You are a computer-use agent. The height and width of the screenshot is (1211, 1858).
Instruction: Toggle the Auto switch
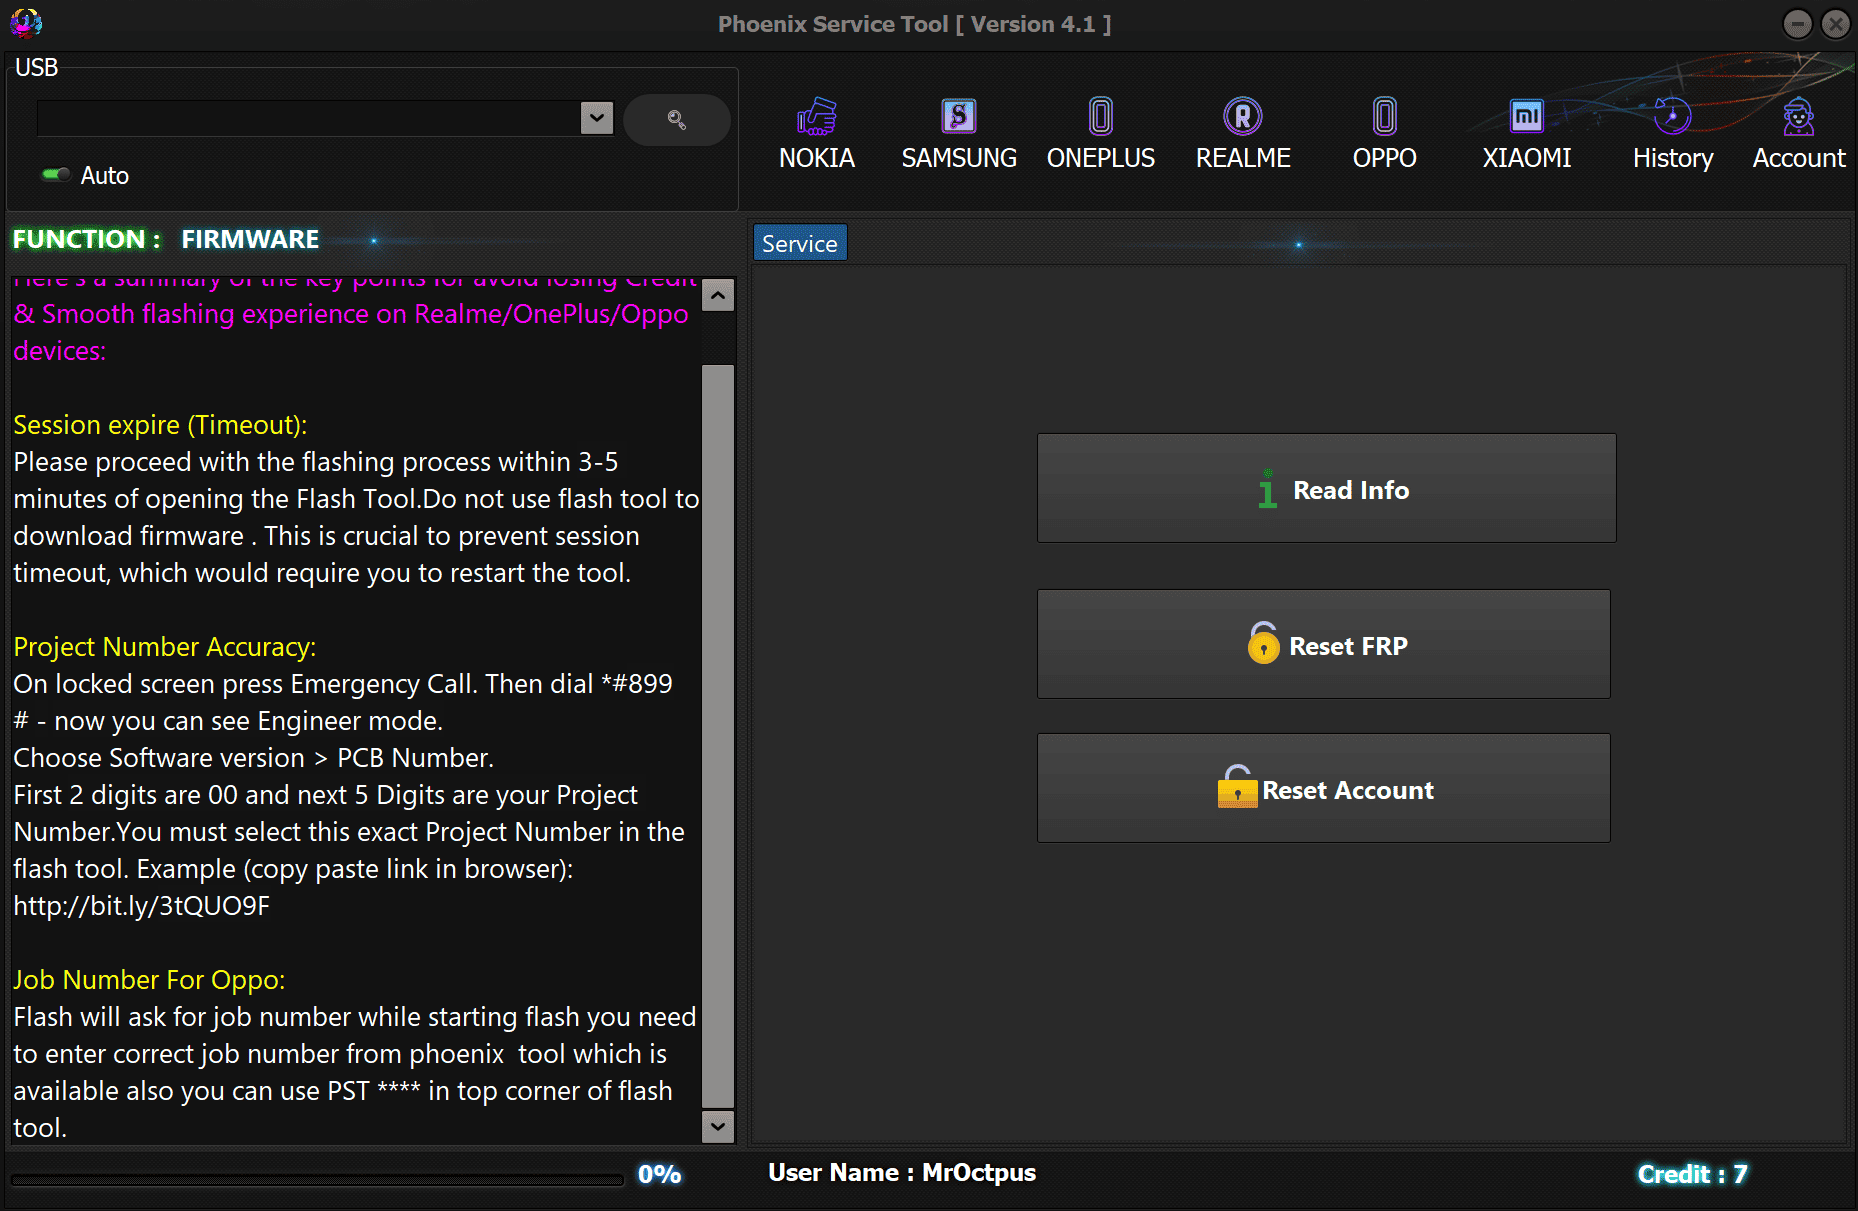tap(56, 175)
